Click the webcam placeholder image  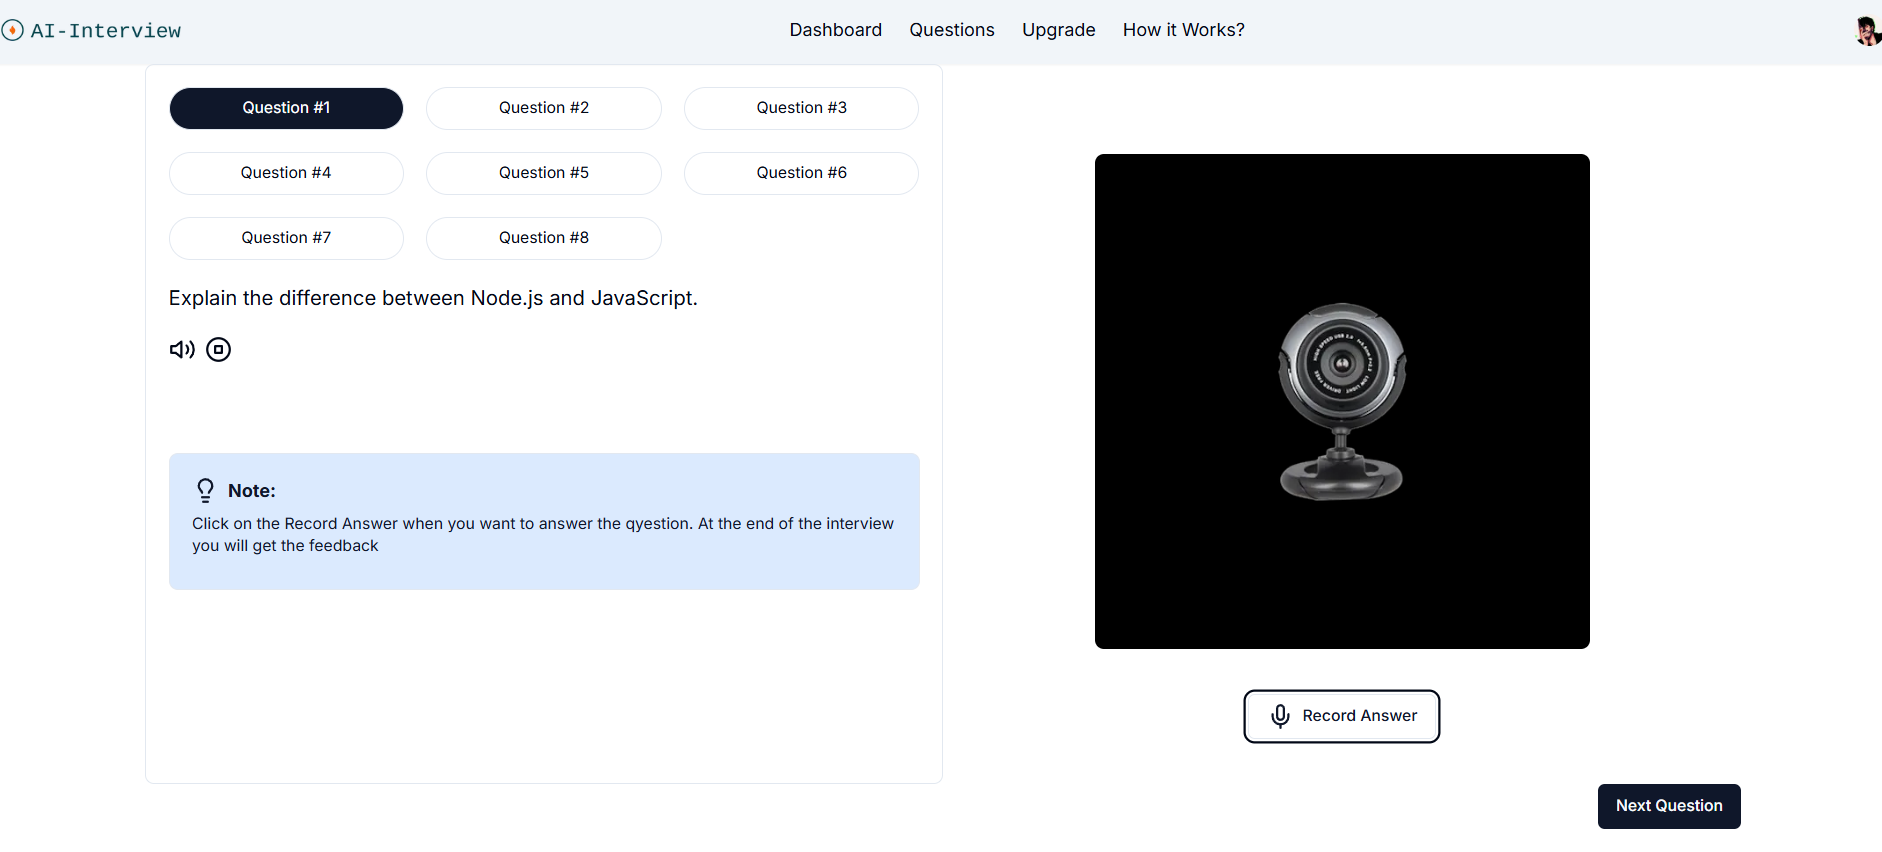coord(1342,401)
